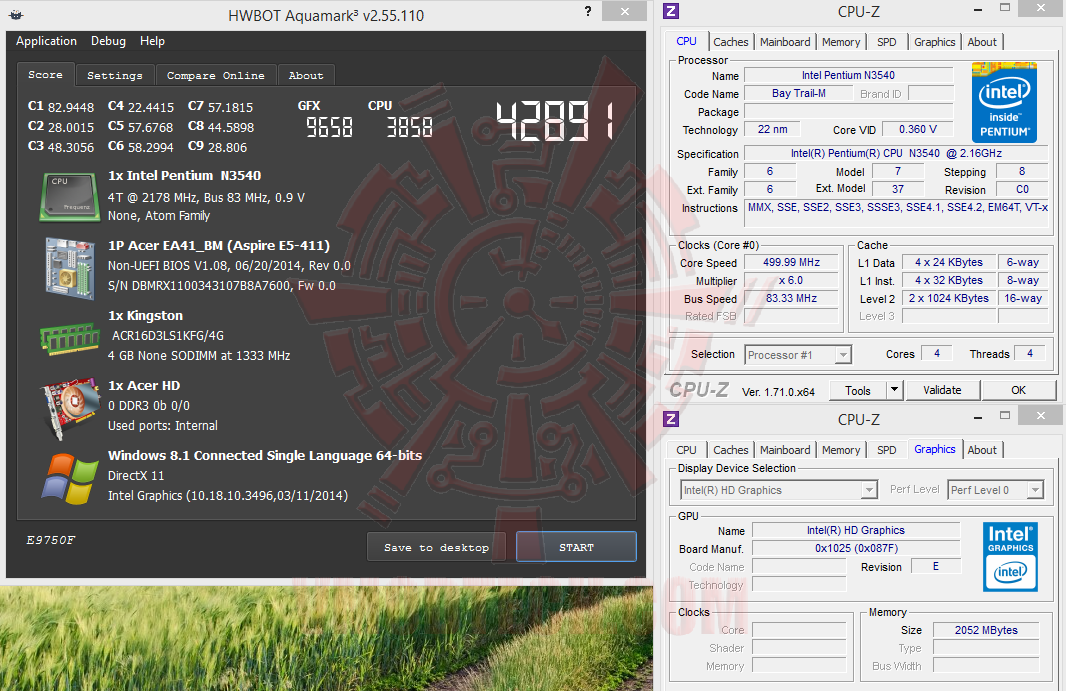
Task: Click the Windows 8.1 Connected Single Language heading
Action: click(265, 456)
